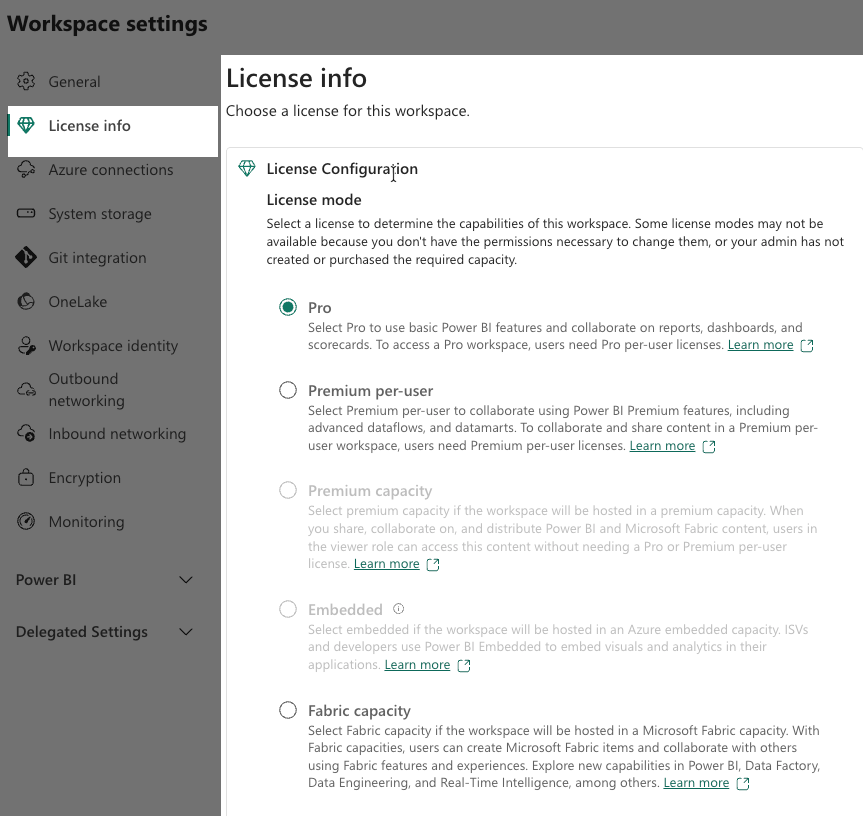Click the Power BI section label
863x816 pixels.
(x=46, y=580)
